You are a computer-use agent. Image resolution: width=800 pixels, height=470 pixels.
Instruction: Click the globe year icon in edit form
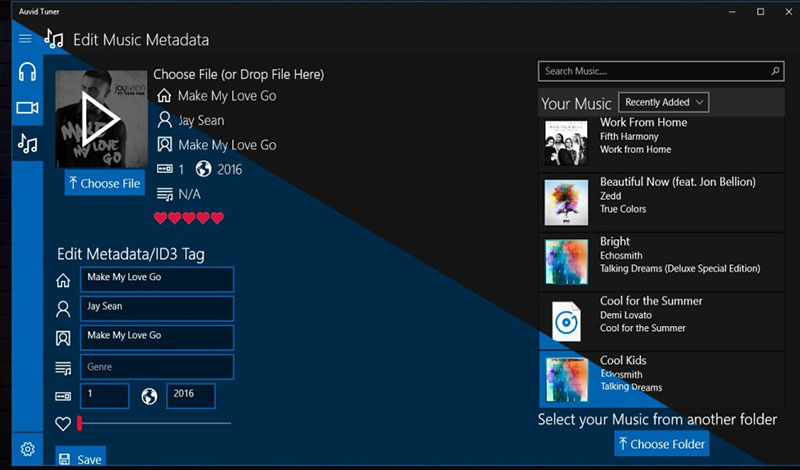pos(149,396)
